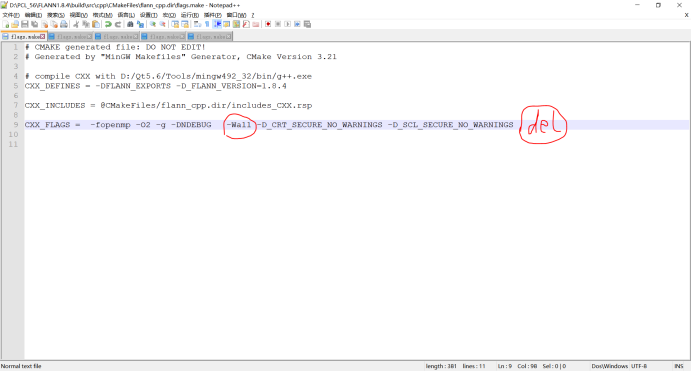This screenshot has height=371, width=692.
Task: Zoom out using the toolbar magnifier
Action: (162, 24)
